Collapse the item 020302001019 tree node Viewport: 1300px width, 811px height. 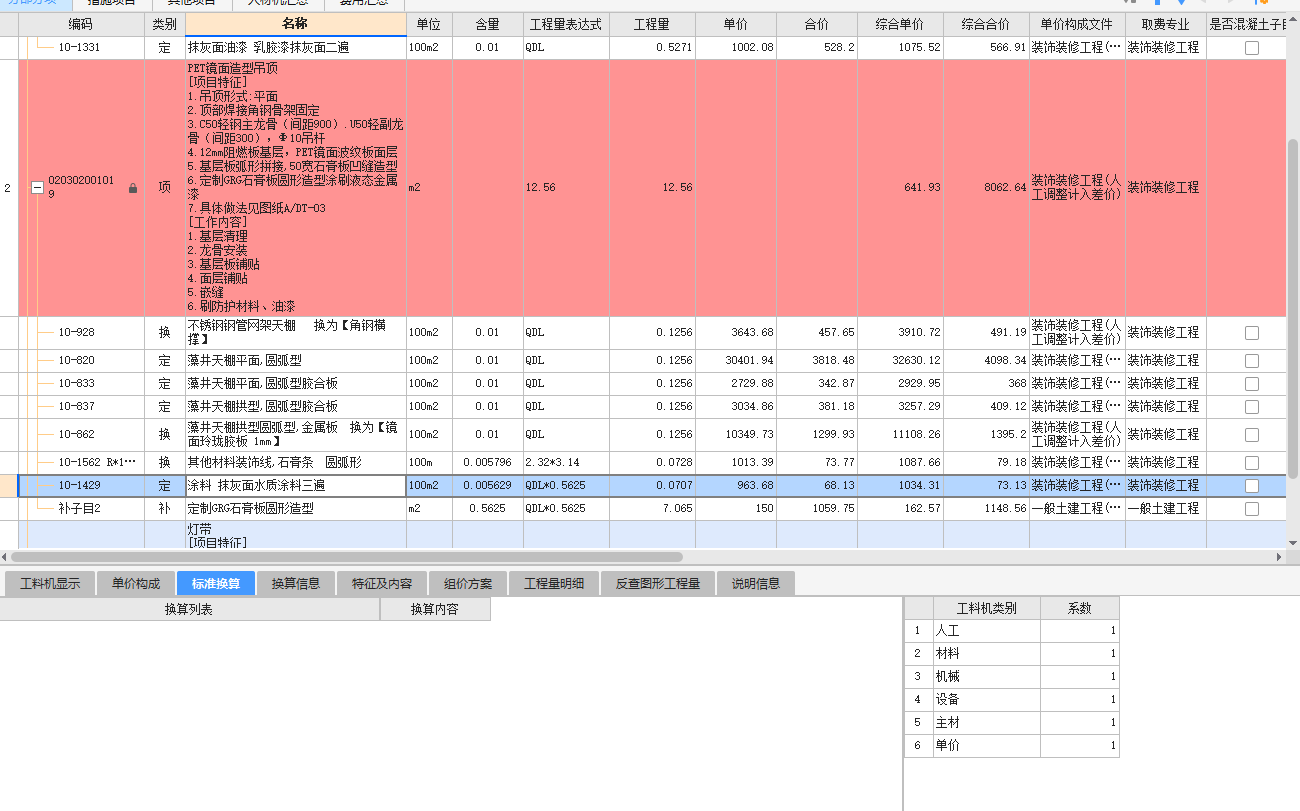[38, 187]
